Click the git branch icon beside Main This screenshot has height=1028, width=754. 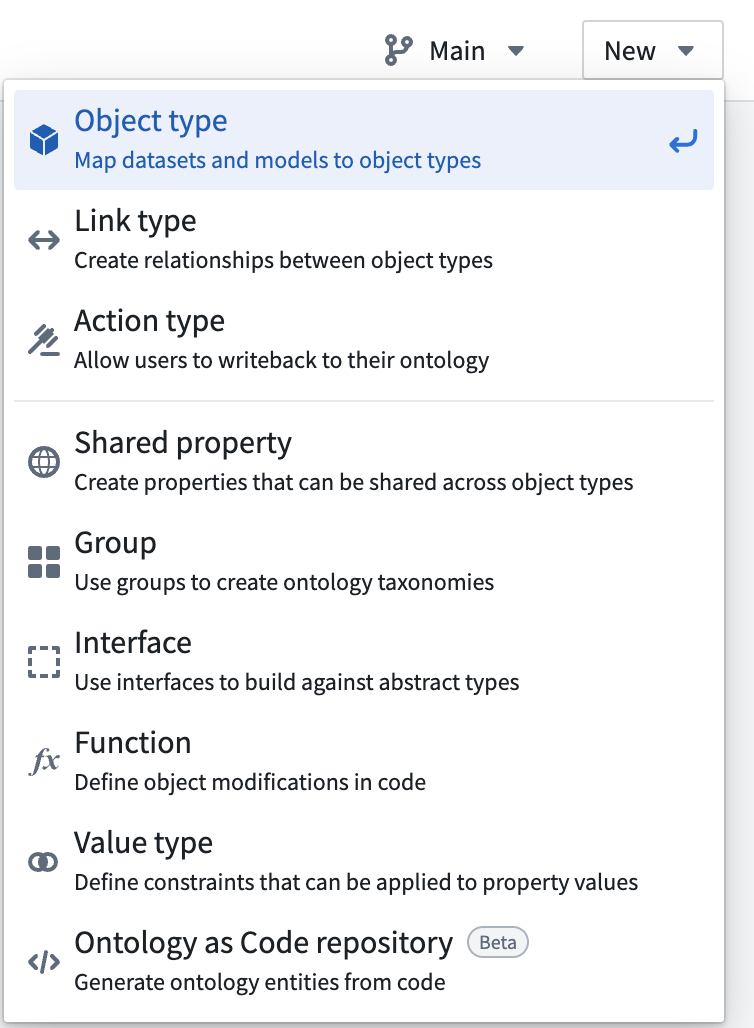point(398,50)
